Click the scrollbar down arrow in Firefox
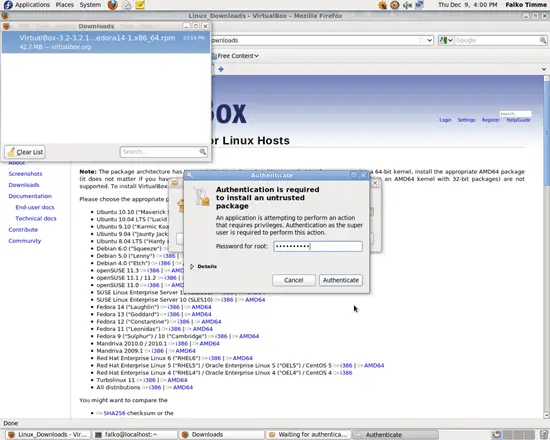550x440 pixels. (546, 415)
